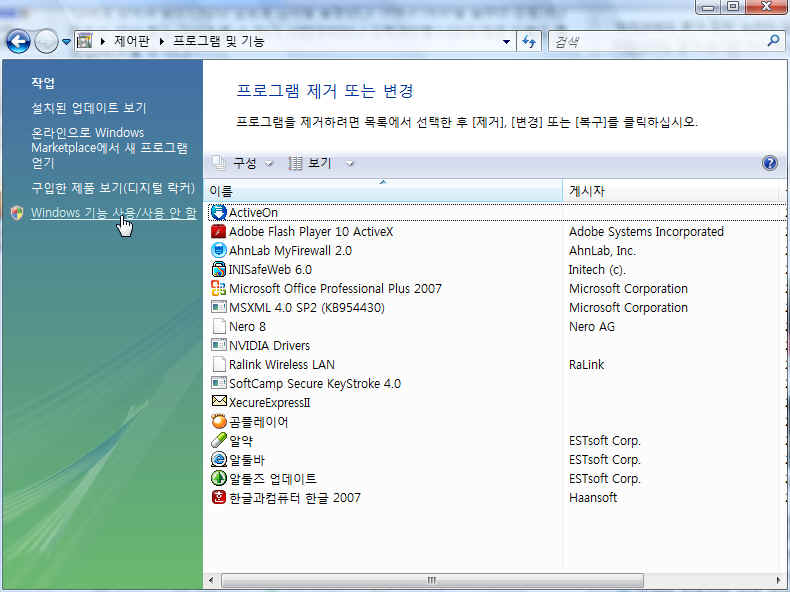
Task: Select the Nero 8 program icon
Action: click(218, 326)
